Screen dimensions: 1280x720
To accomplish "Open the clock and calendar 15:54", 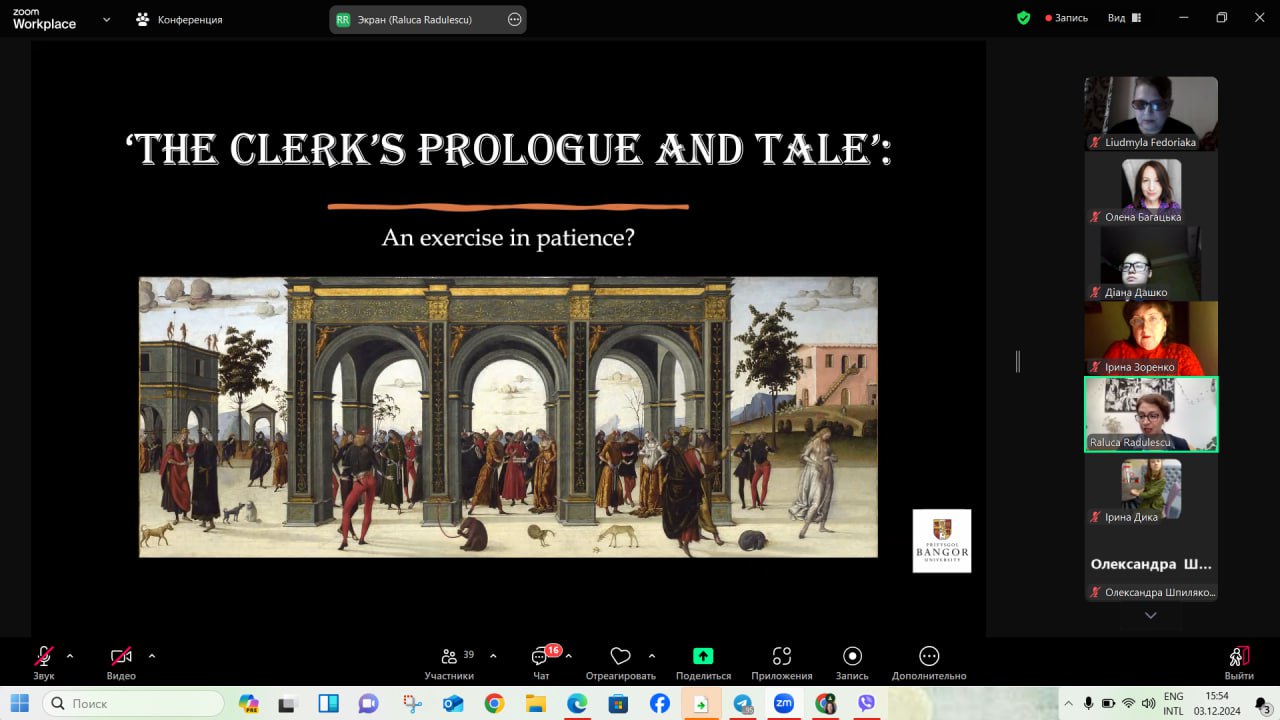I will [1216, 704].
